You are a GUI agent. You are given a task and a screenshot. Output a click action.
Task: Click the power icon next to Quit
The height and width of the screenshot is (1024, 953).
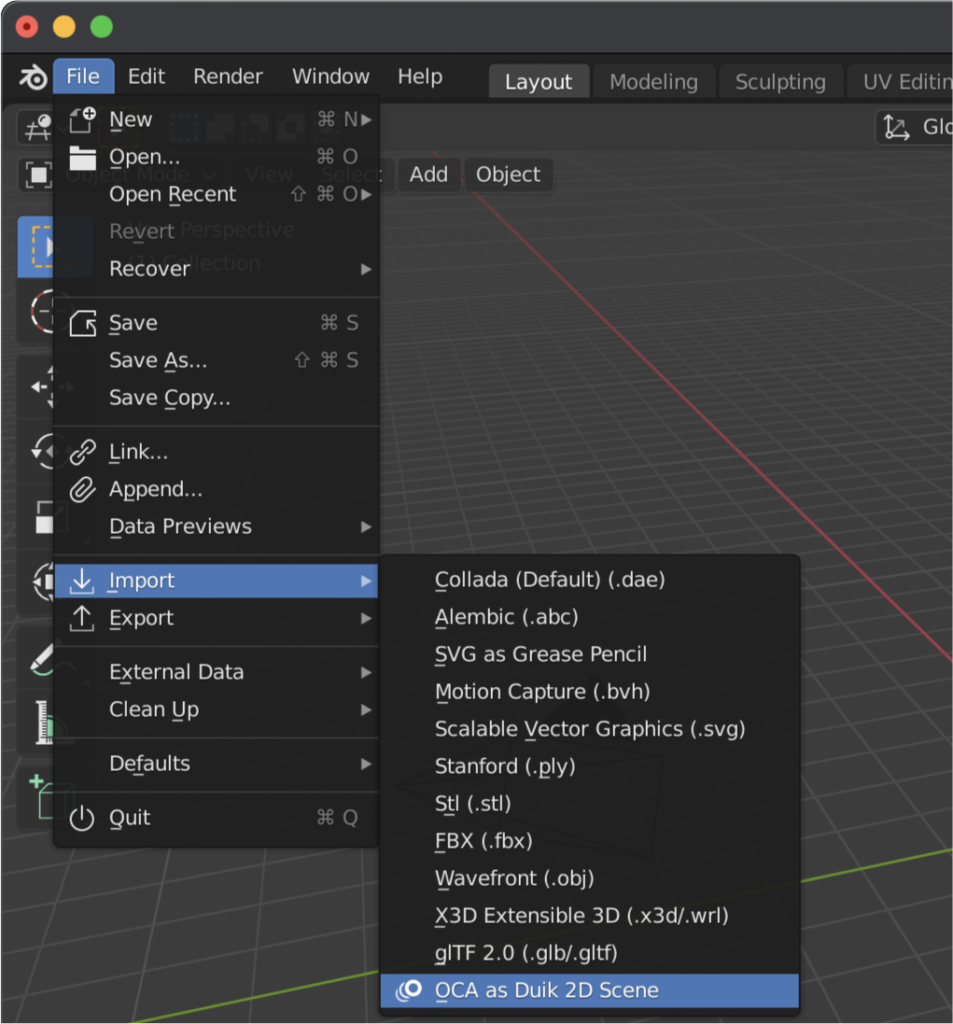point(82,818)
